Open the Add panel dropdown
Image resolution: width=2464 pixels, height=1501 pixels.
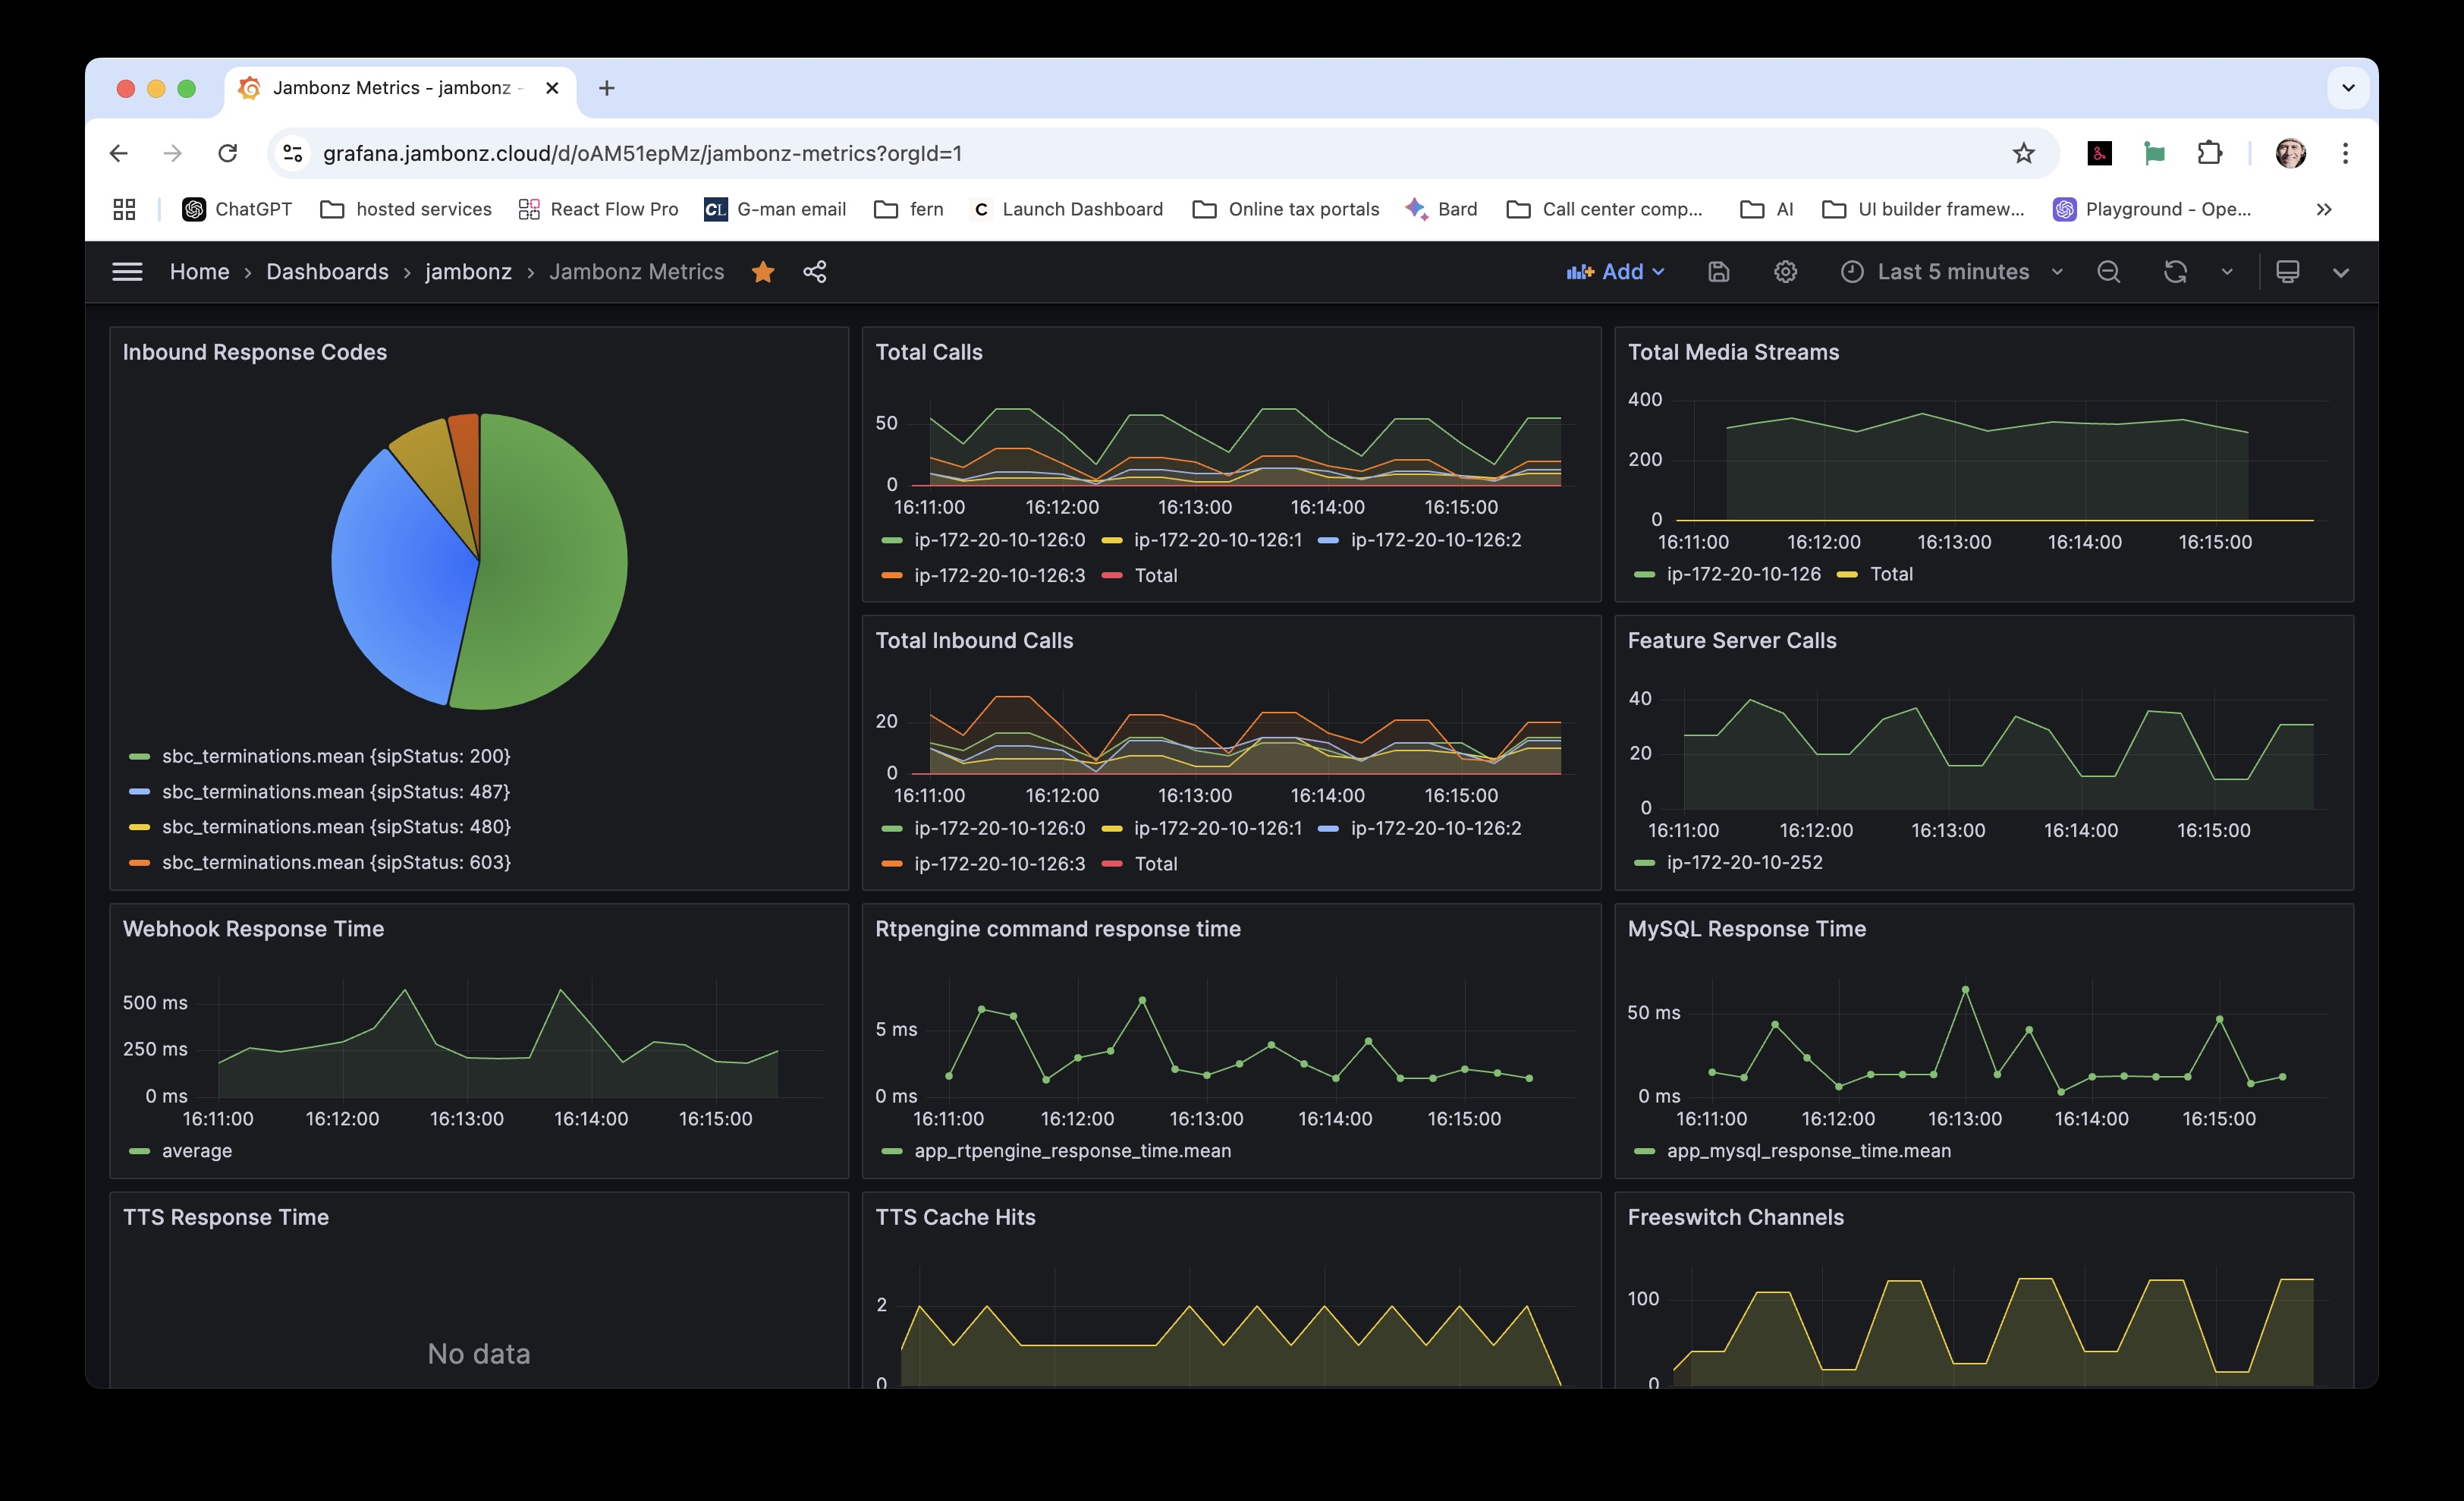pos(1613,271)
